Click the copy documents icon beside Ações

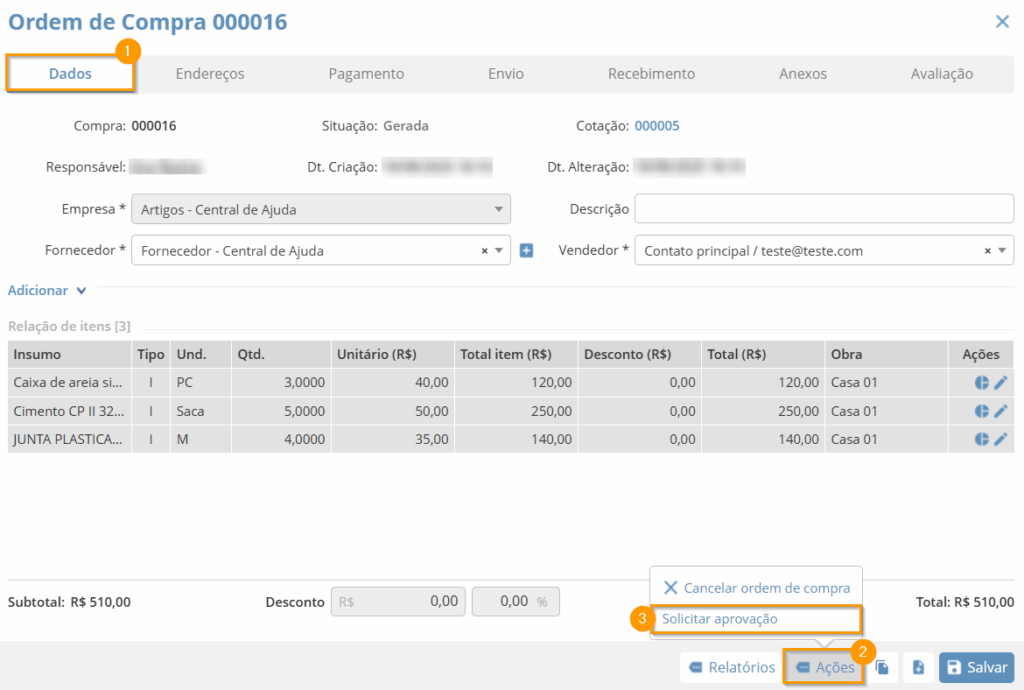[882, 668]
